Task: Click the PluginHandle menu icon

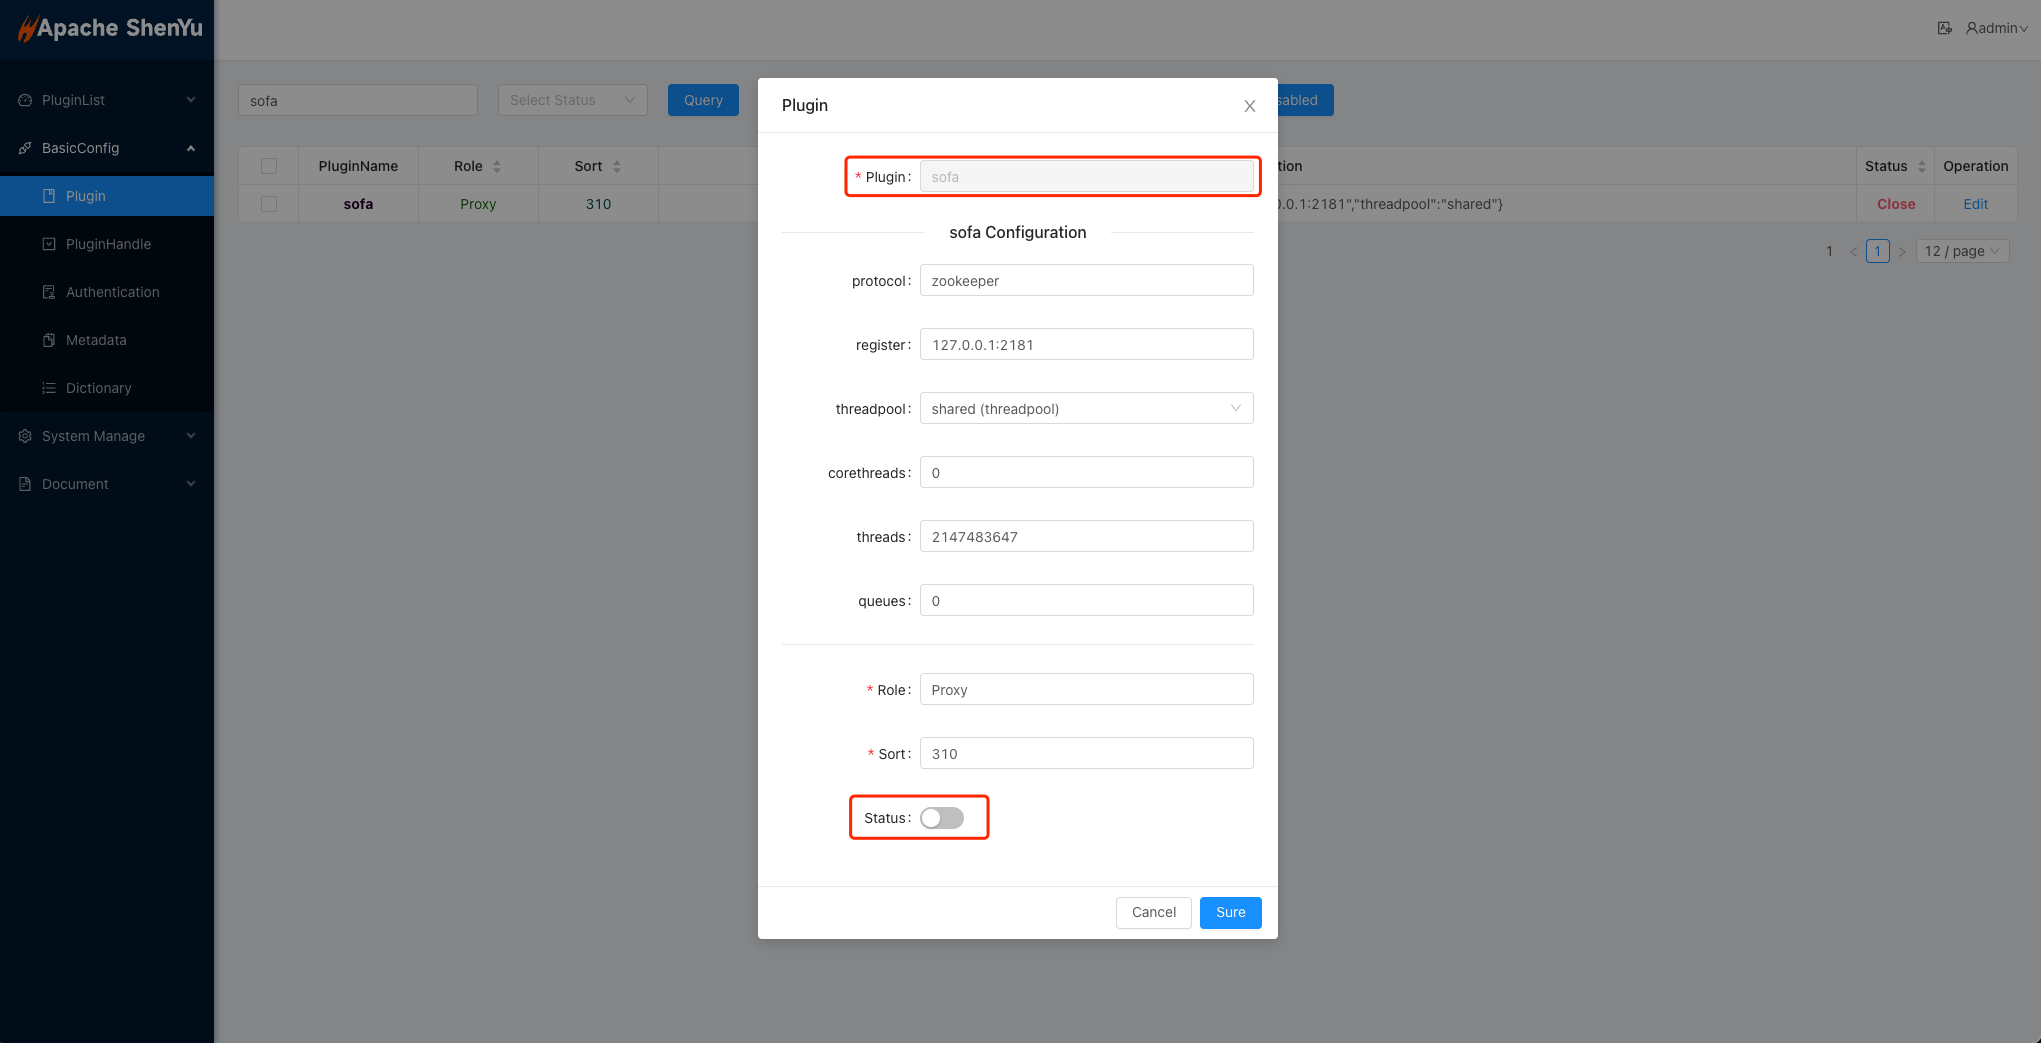Action: coord(49,244)
